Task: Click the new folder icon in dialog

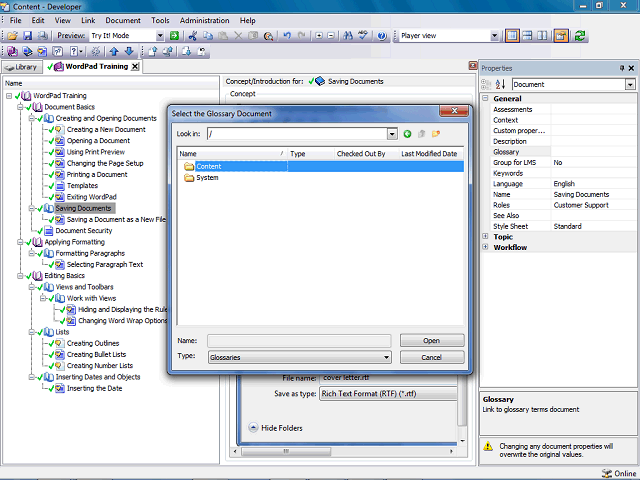Action: [436, 134]
